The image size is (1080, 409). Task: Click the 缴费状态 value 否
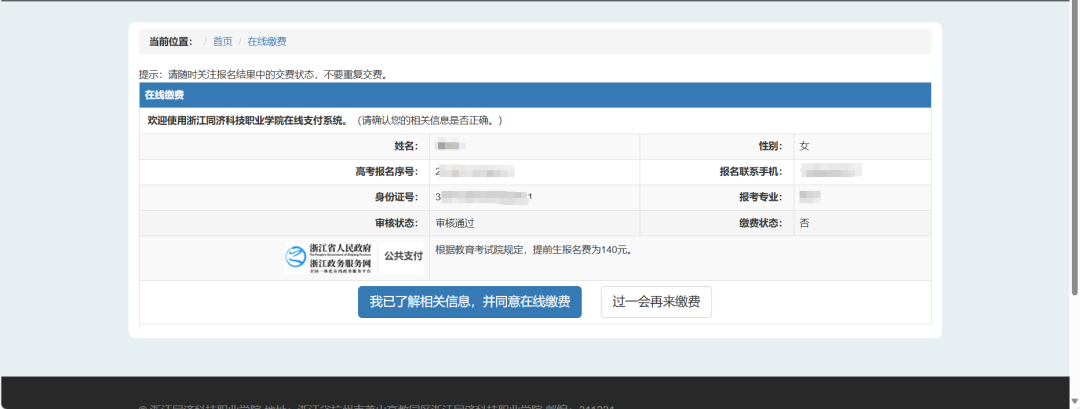click(804, 223)
